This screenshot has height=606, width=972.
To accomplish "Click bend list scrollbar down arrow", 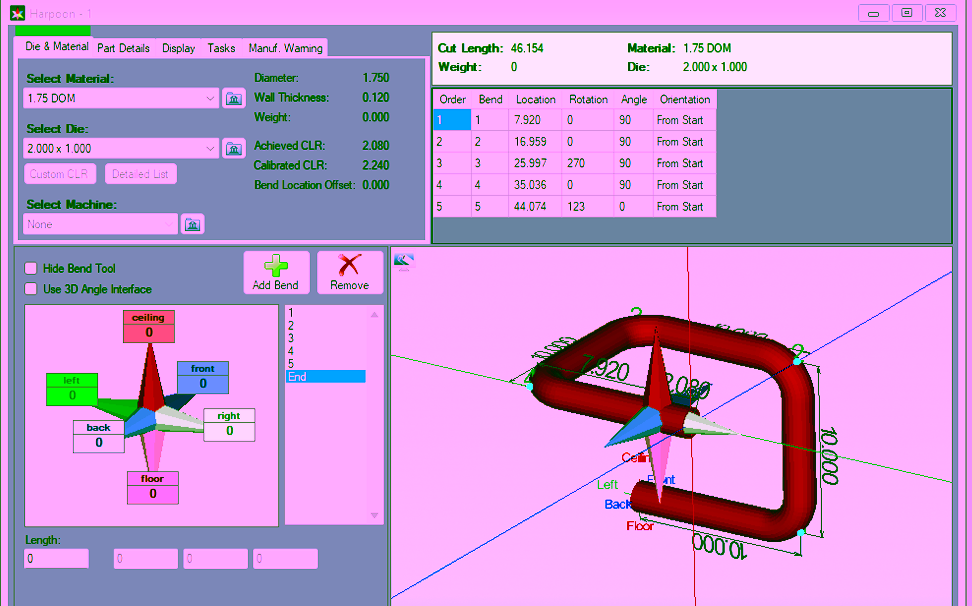I will click(374, 516).
